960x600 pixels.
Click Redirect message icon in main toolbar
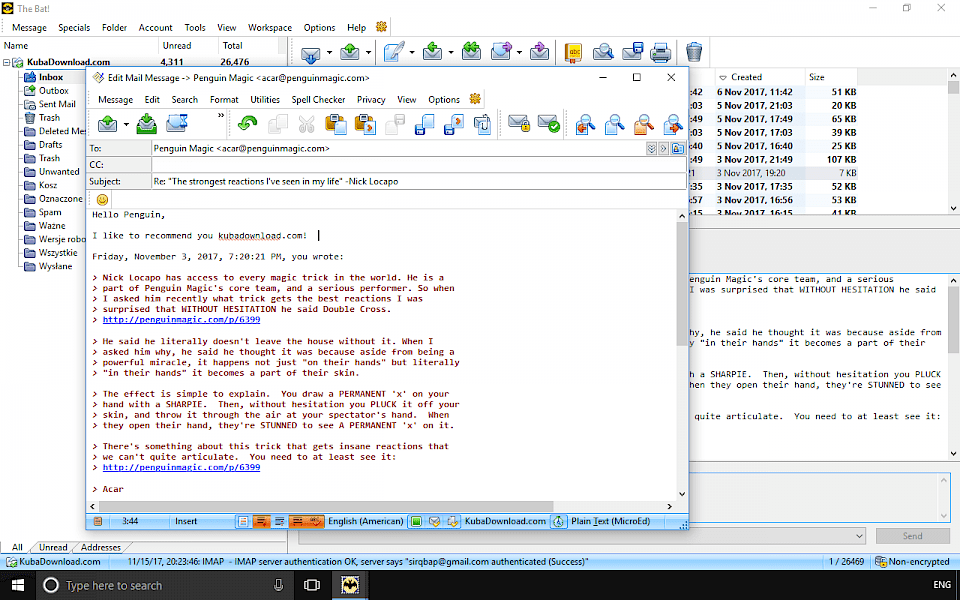click(539, 53)
